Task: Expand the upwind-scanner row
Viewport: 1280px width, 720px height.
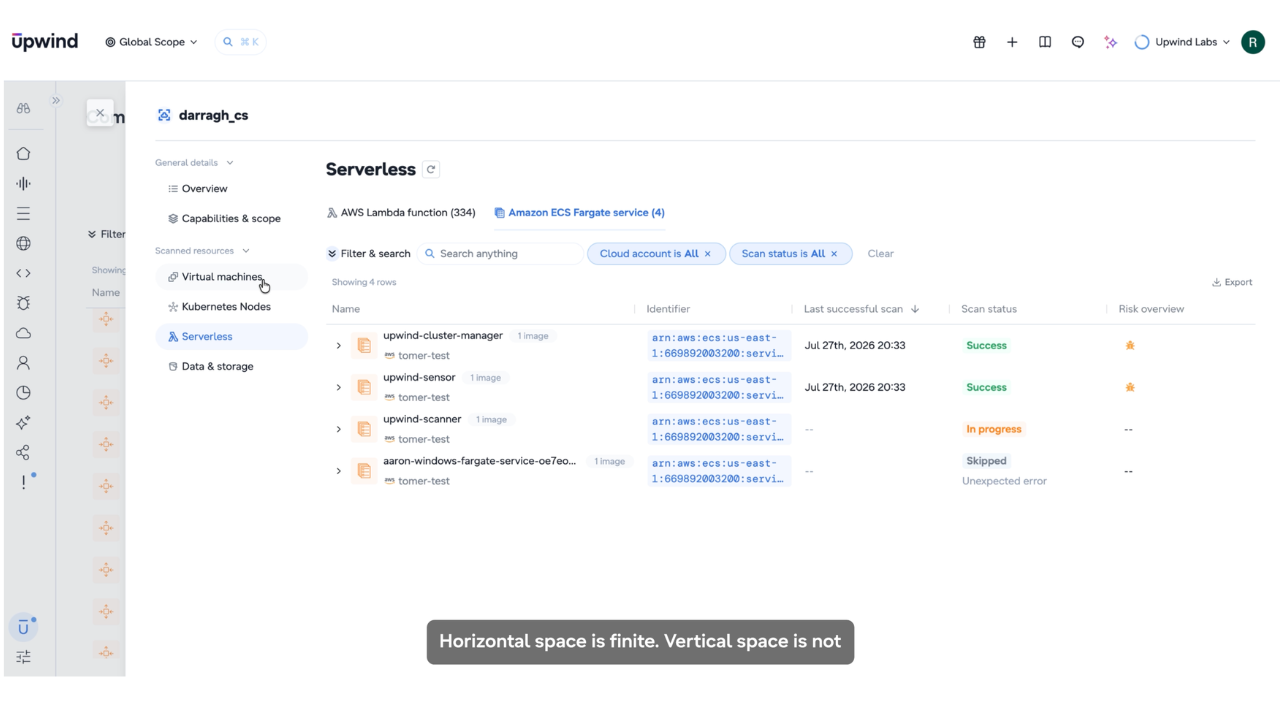Action: coord(339,430)
